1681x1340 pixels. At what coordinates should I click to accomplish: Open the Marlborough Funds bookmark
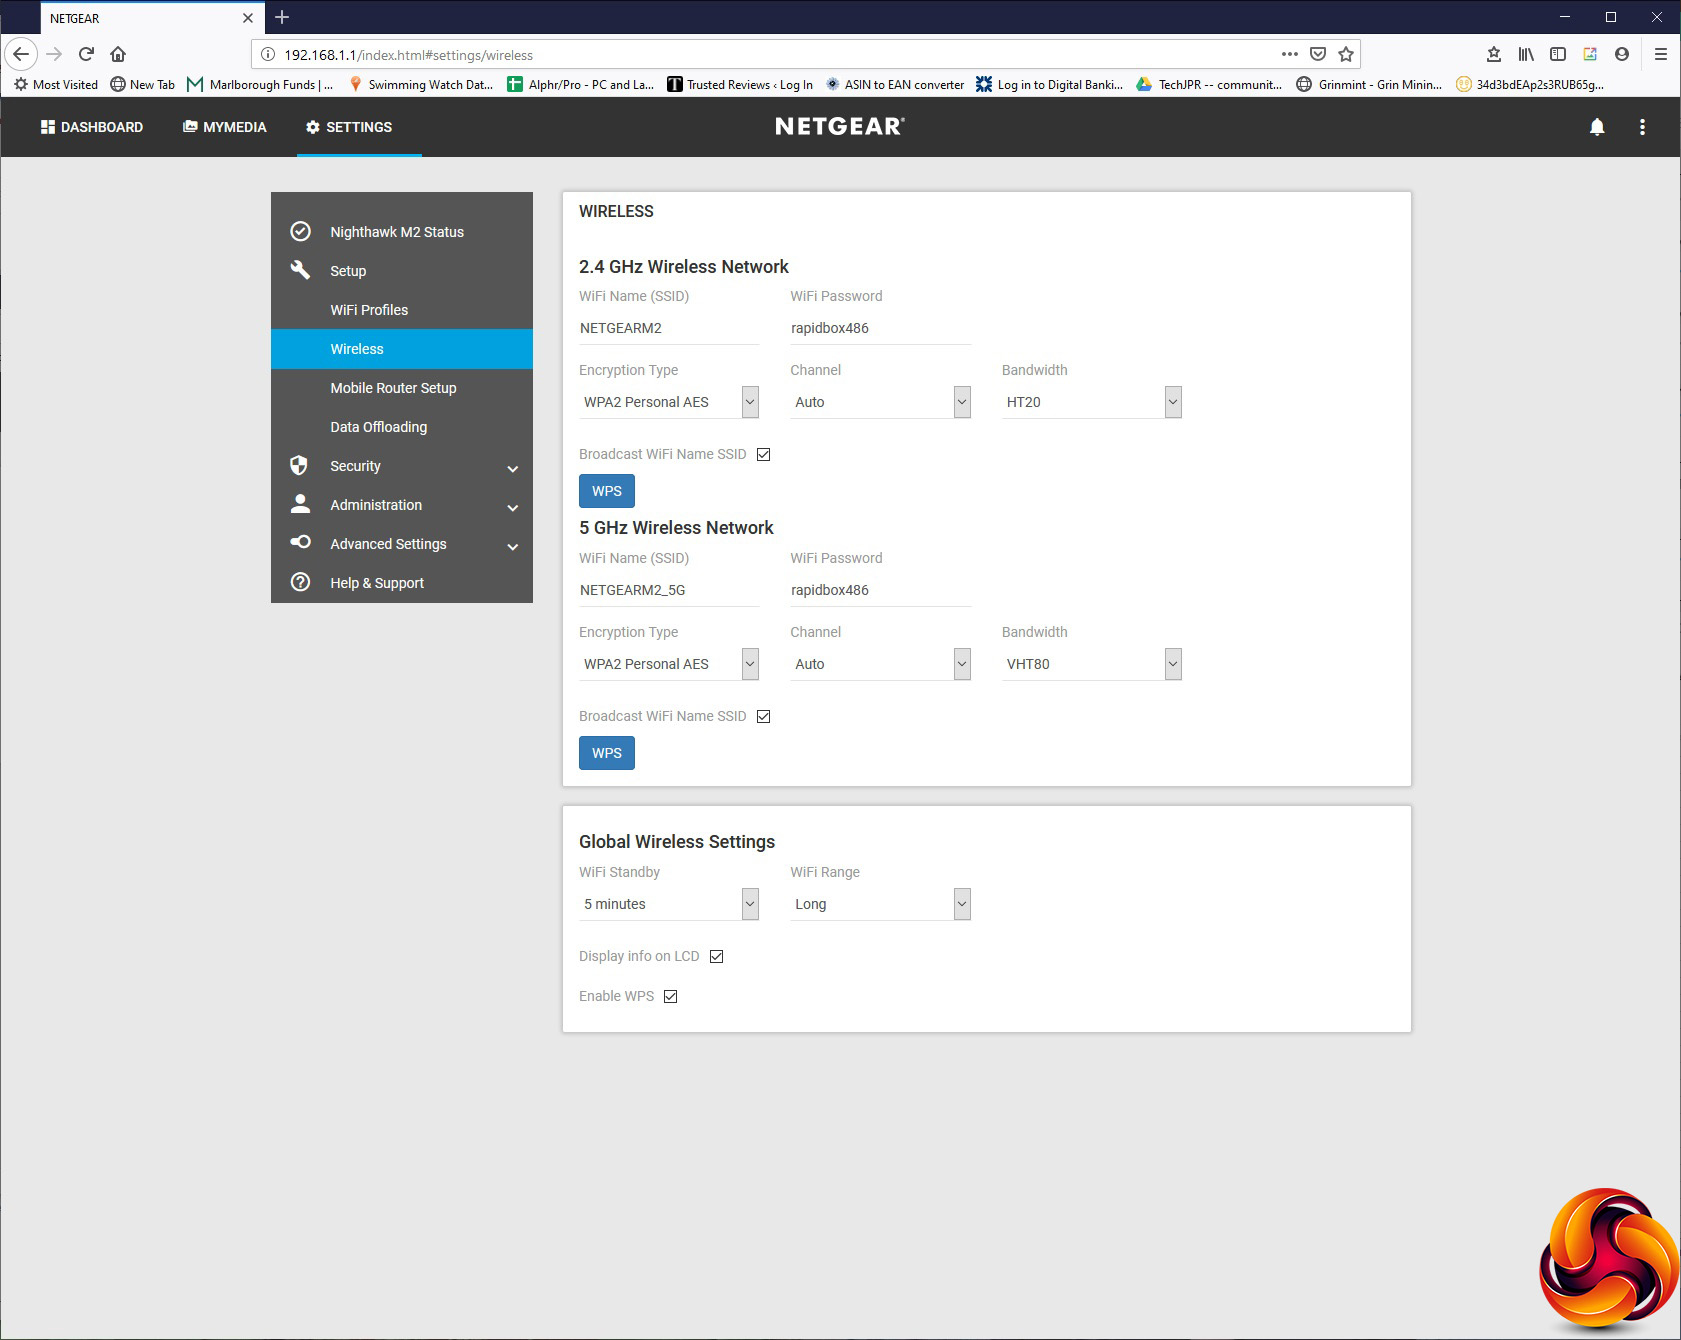(260, 85)
